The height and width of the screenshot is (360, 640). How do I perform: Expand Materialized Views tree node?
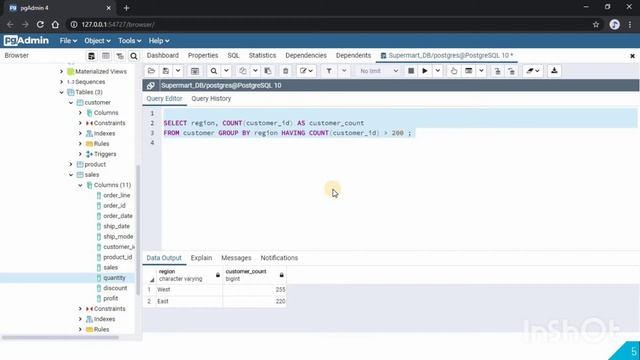[x=62, y=72]
